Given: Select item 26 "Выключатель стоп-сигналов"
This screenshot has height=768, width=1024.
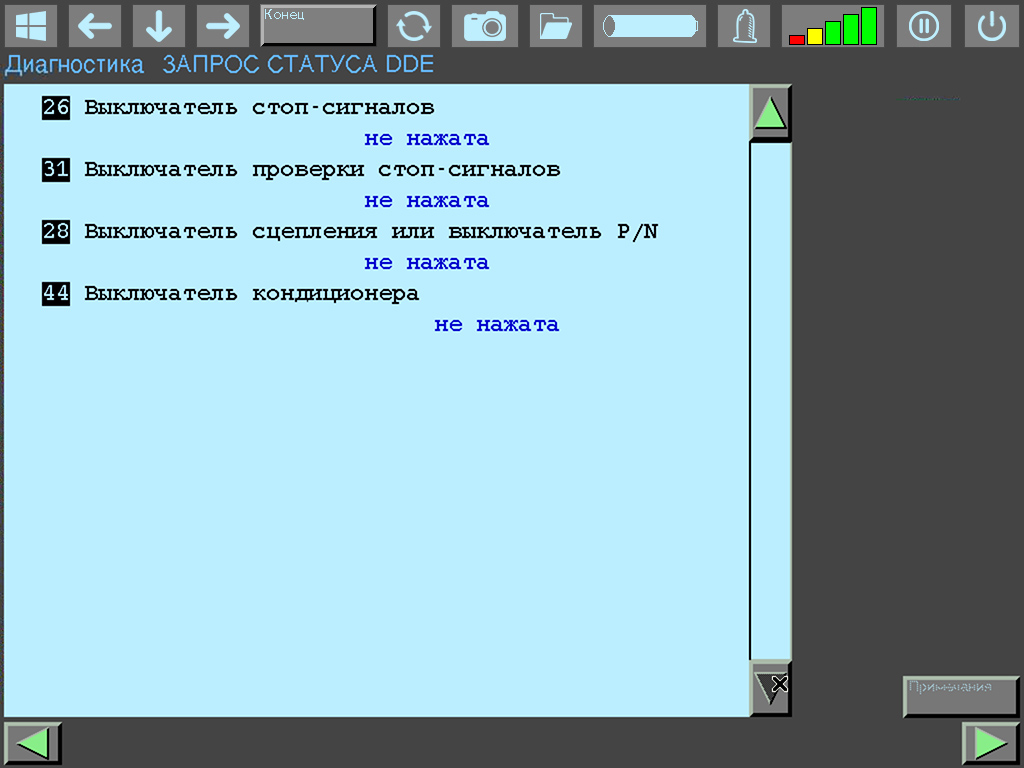Looking at the screenshot, I should click(x=258, y=108).
